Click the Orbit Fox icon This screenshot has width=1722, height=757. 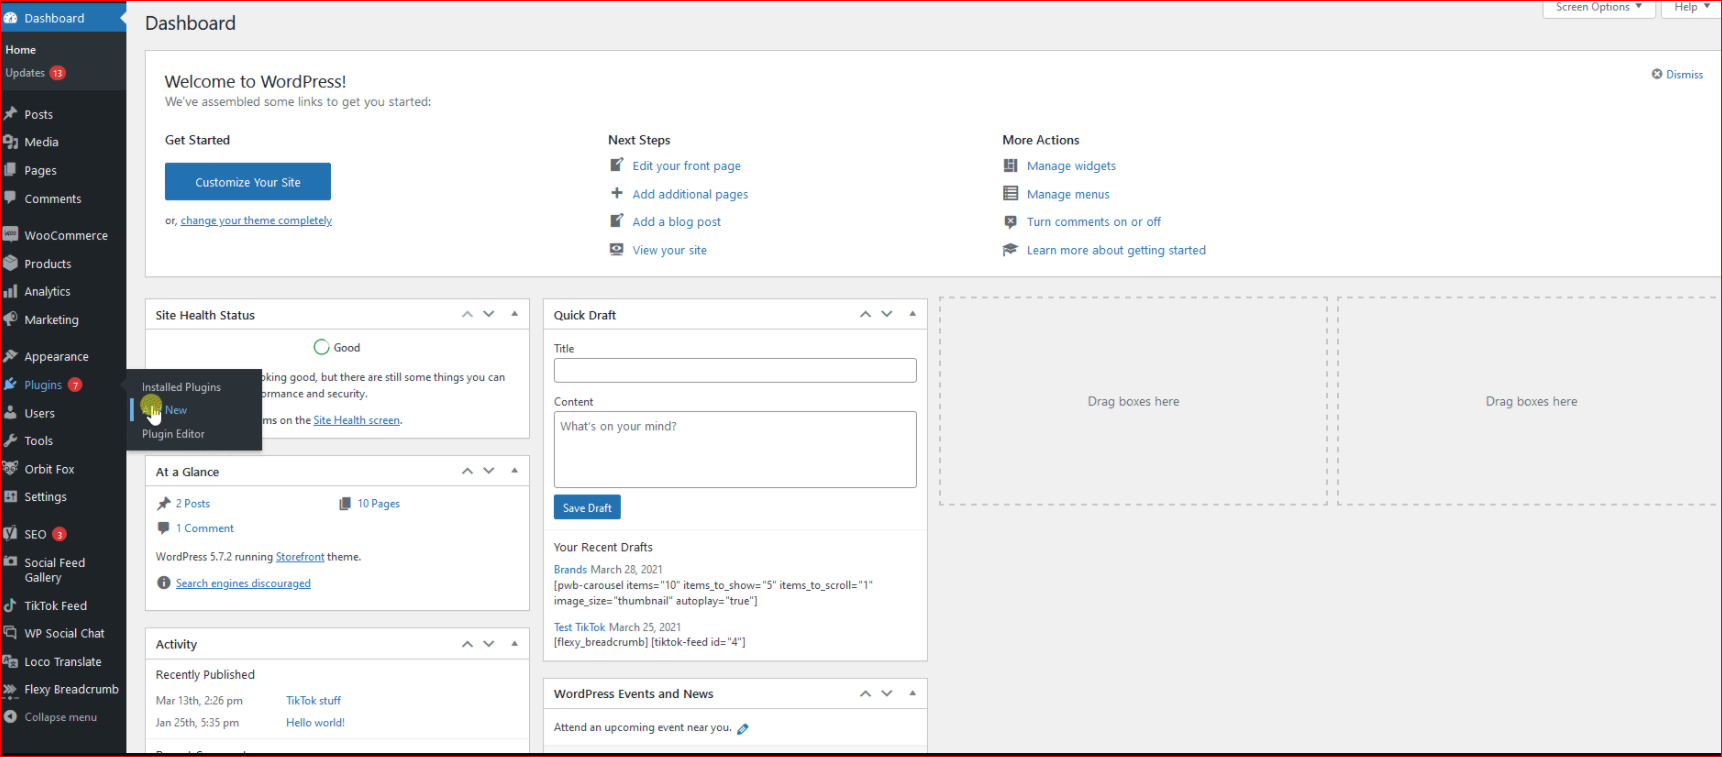pos(11,468)
